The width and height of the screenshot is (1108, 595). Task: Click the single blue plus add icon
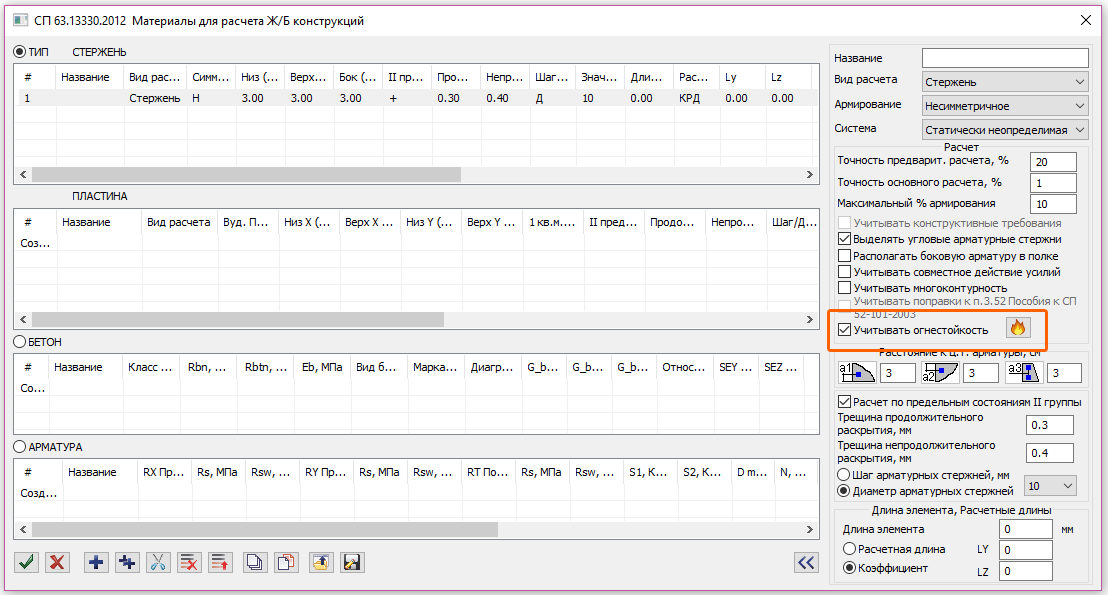click(x=96, y=562)
